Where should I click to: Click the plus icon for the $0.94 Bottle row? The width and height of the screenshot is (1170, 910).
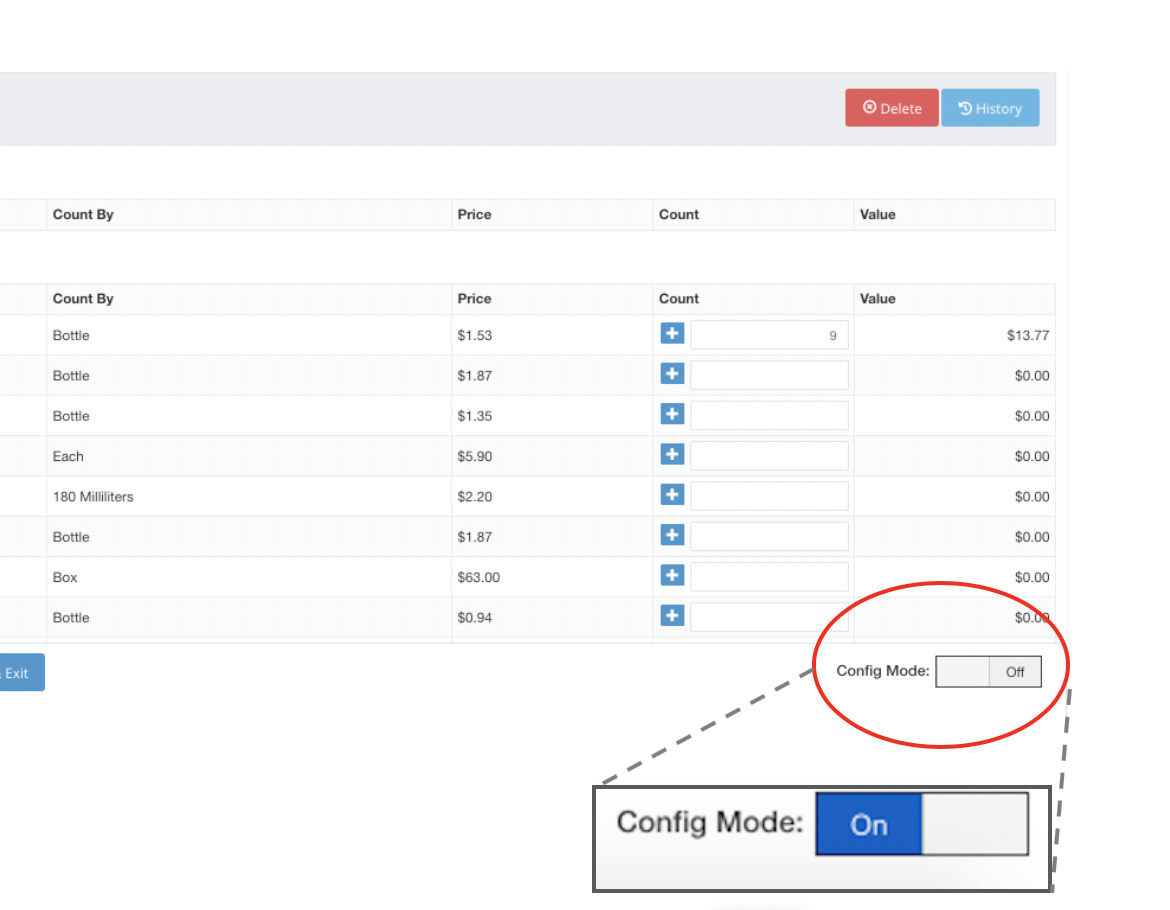672,616
